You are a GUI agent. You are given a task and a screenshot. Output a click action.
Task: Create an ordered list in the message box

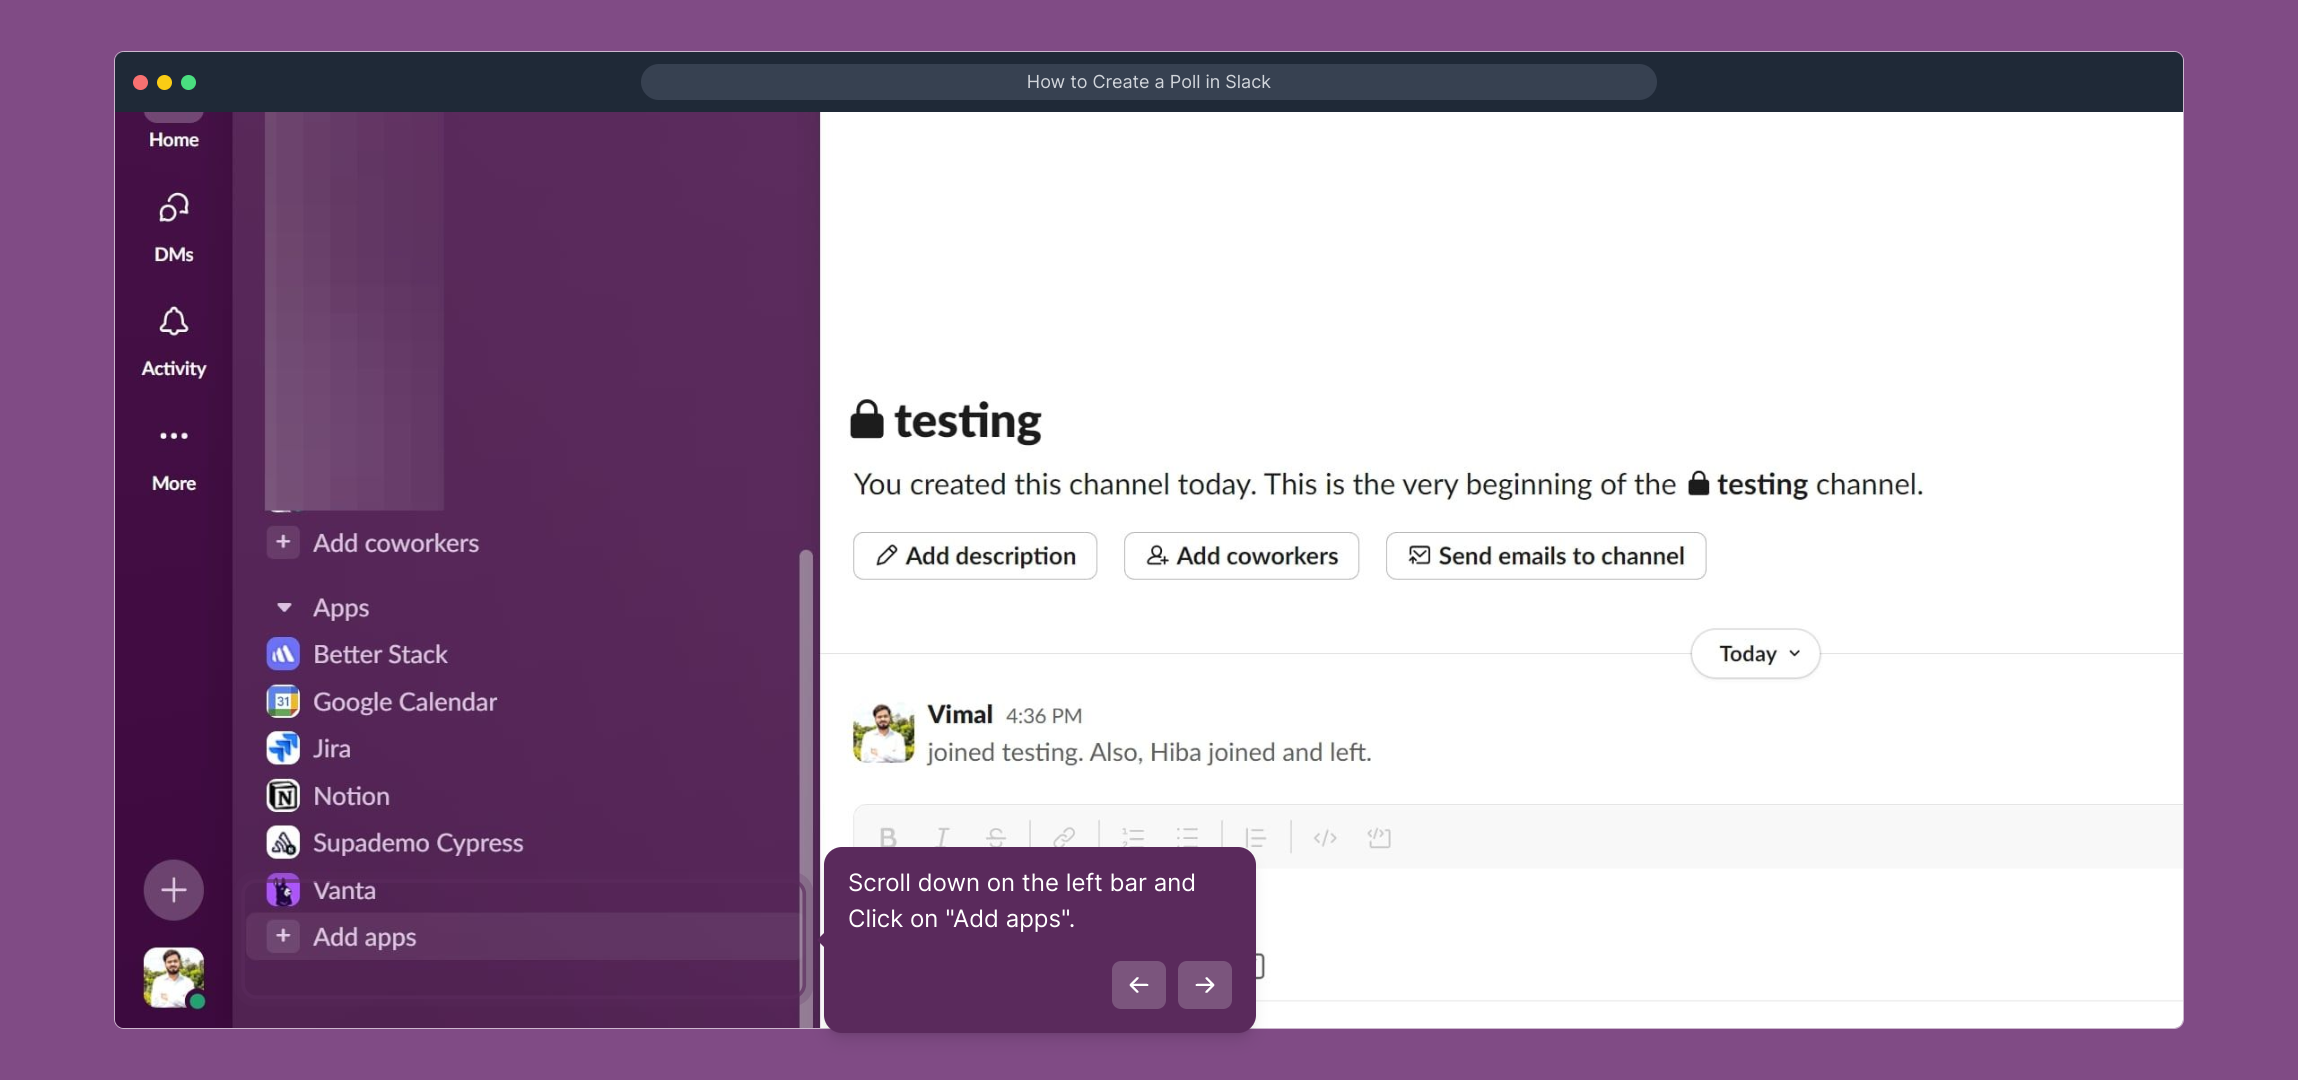(1132, 838)
